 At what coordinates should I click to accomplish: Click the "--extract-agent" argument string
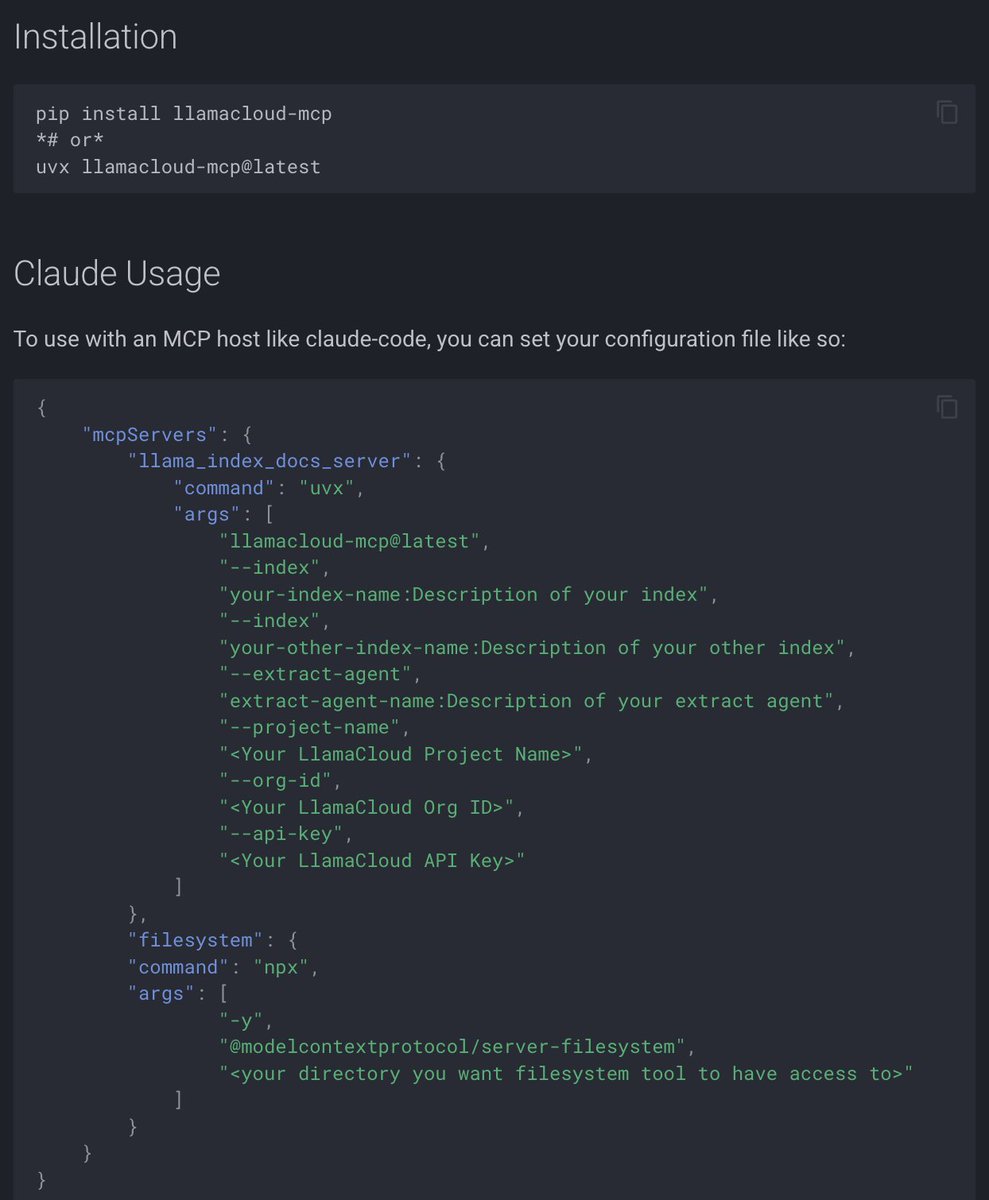(314, 674)
